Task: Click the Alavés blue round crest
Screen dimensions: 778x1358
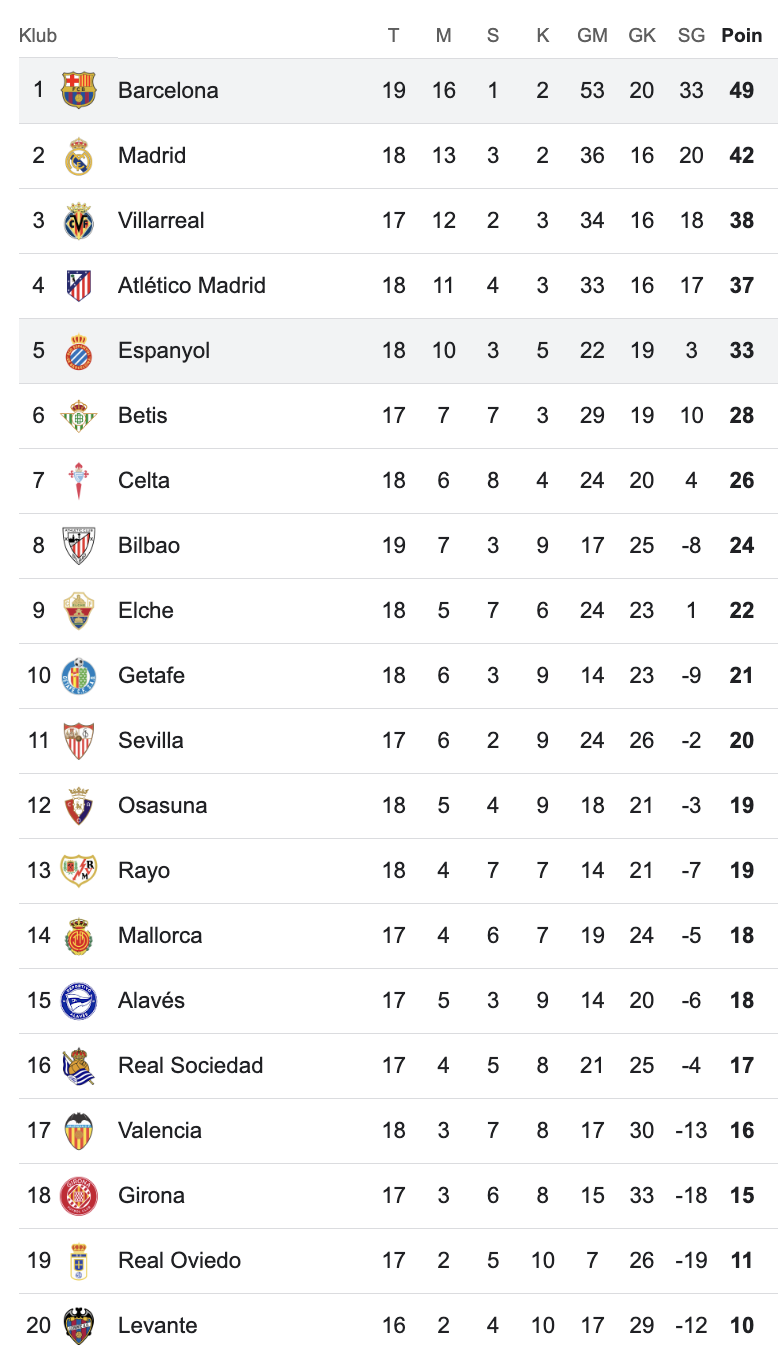Action: click(79, 1001)
